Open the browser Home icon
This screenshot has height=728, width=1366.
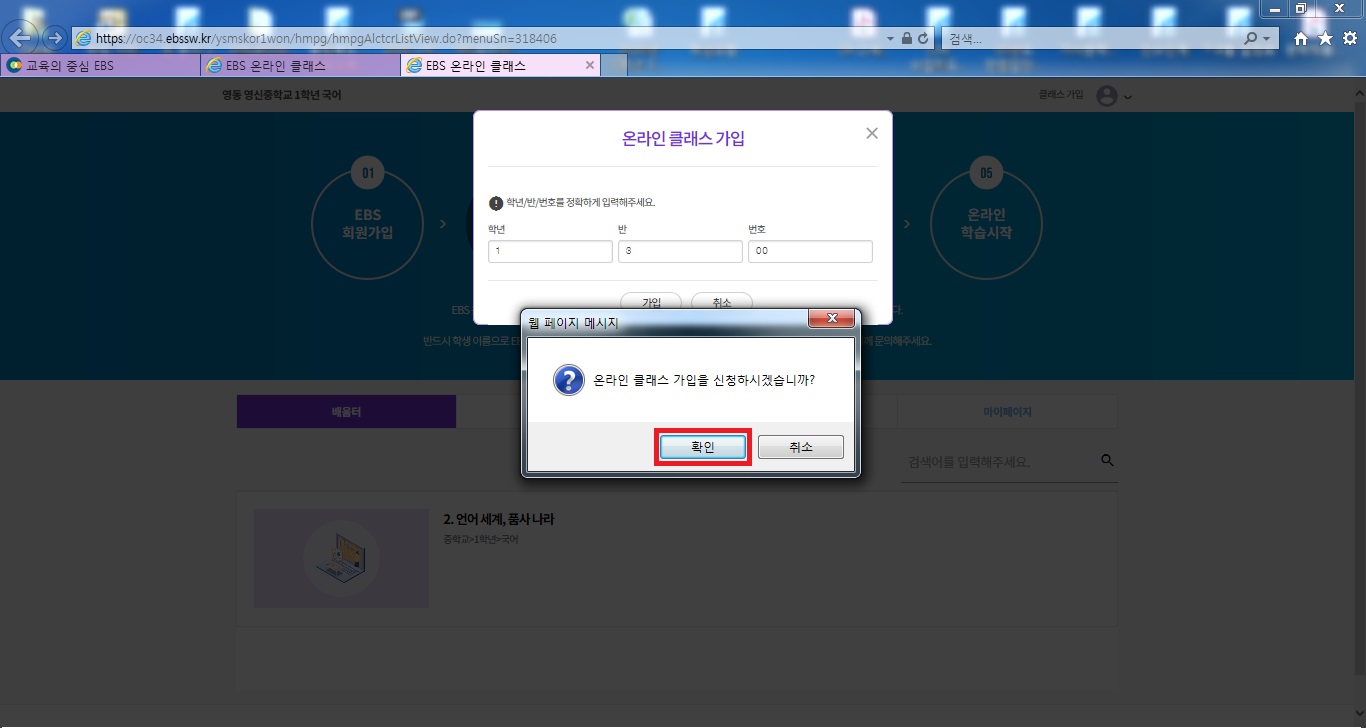click(1301, 38)
